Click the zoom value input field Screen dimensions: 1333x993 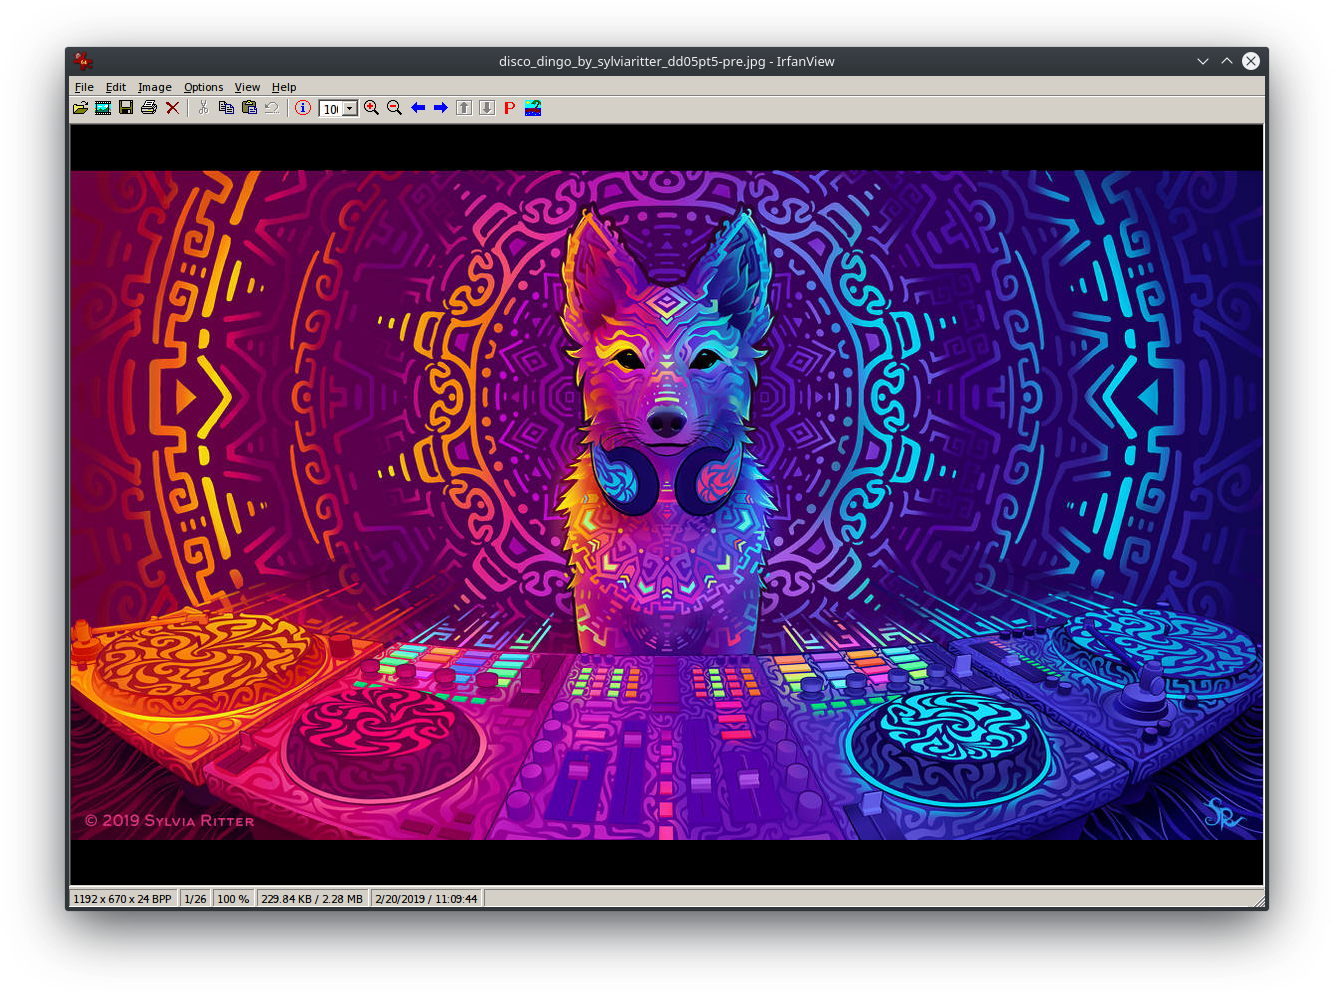tap(330, 109)
